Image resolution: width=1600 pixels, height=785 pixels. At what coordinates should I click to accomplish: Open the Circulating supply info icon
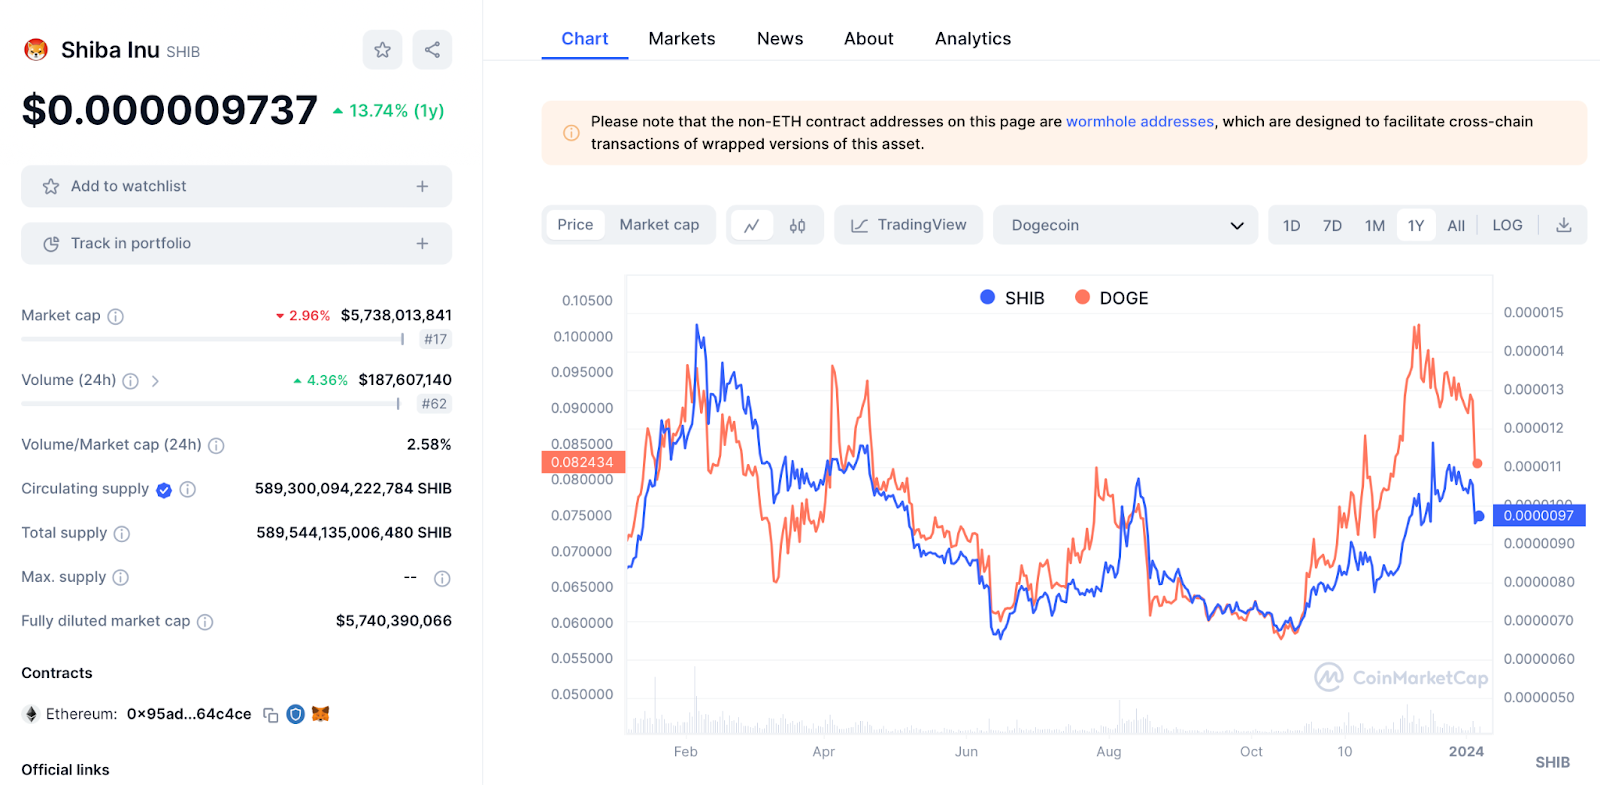187,490
